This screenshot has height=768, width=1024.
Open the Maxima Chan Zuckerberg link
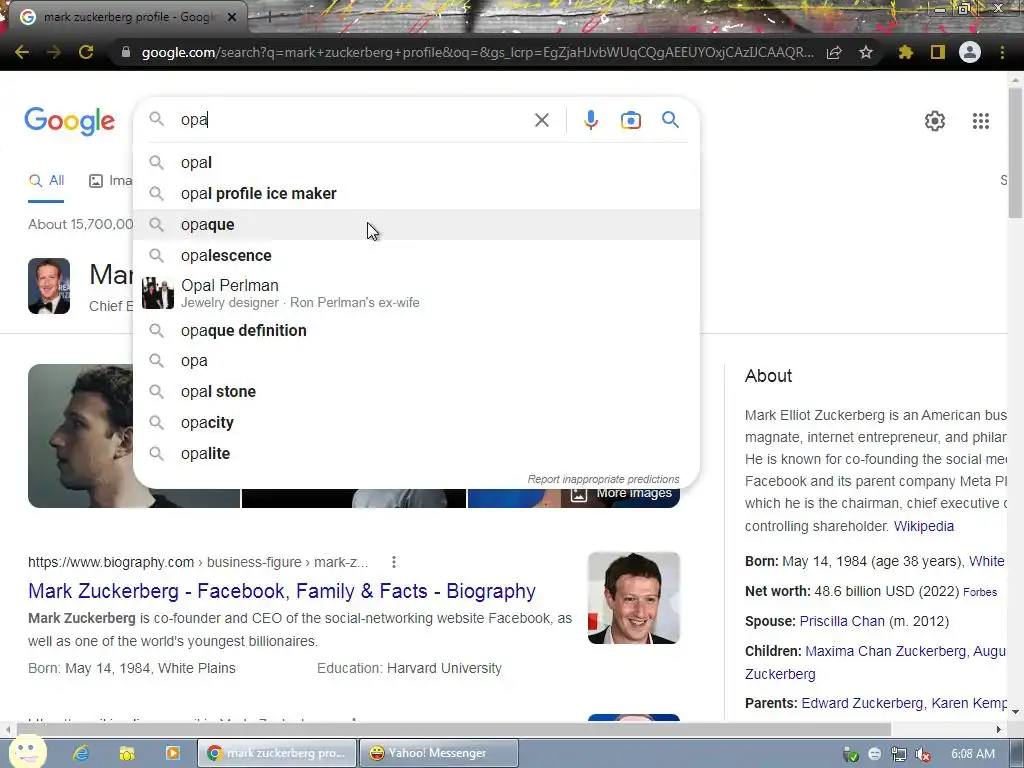pos(885,651)
